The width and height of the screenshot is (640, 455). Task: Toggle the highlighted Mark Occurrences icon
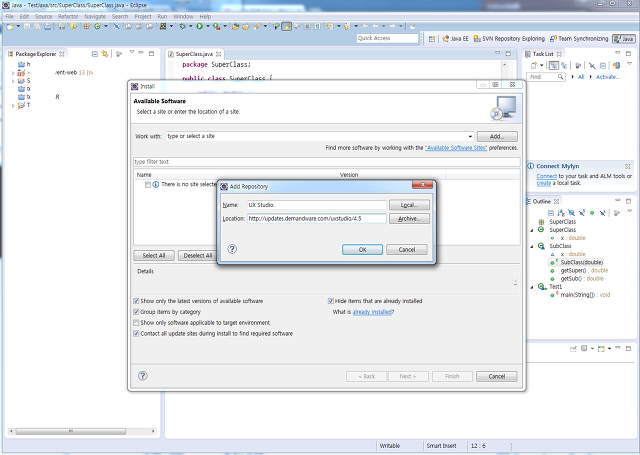coord(287,27)
